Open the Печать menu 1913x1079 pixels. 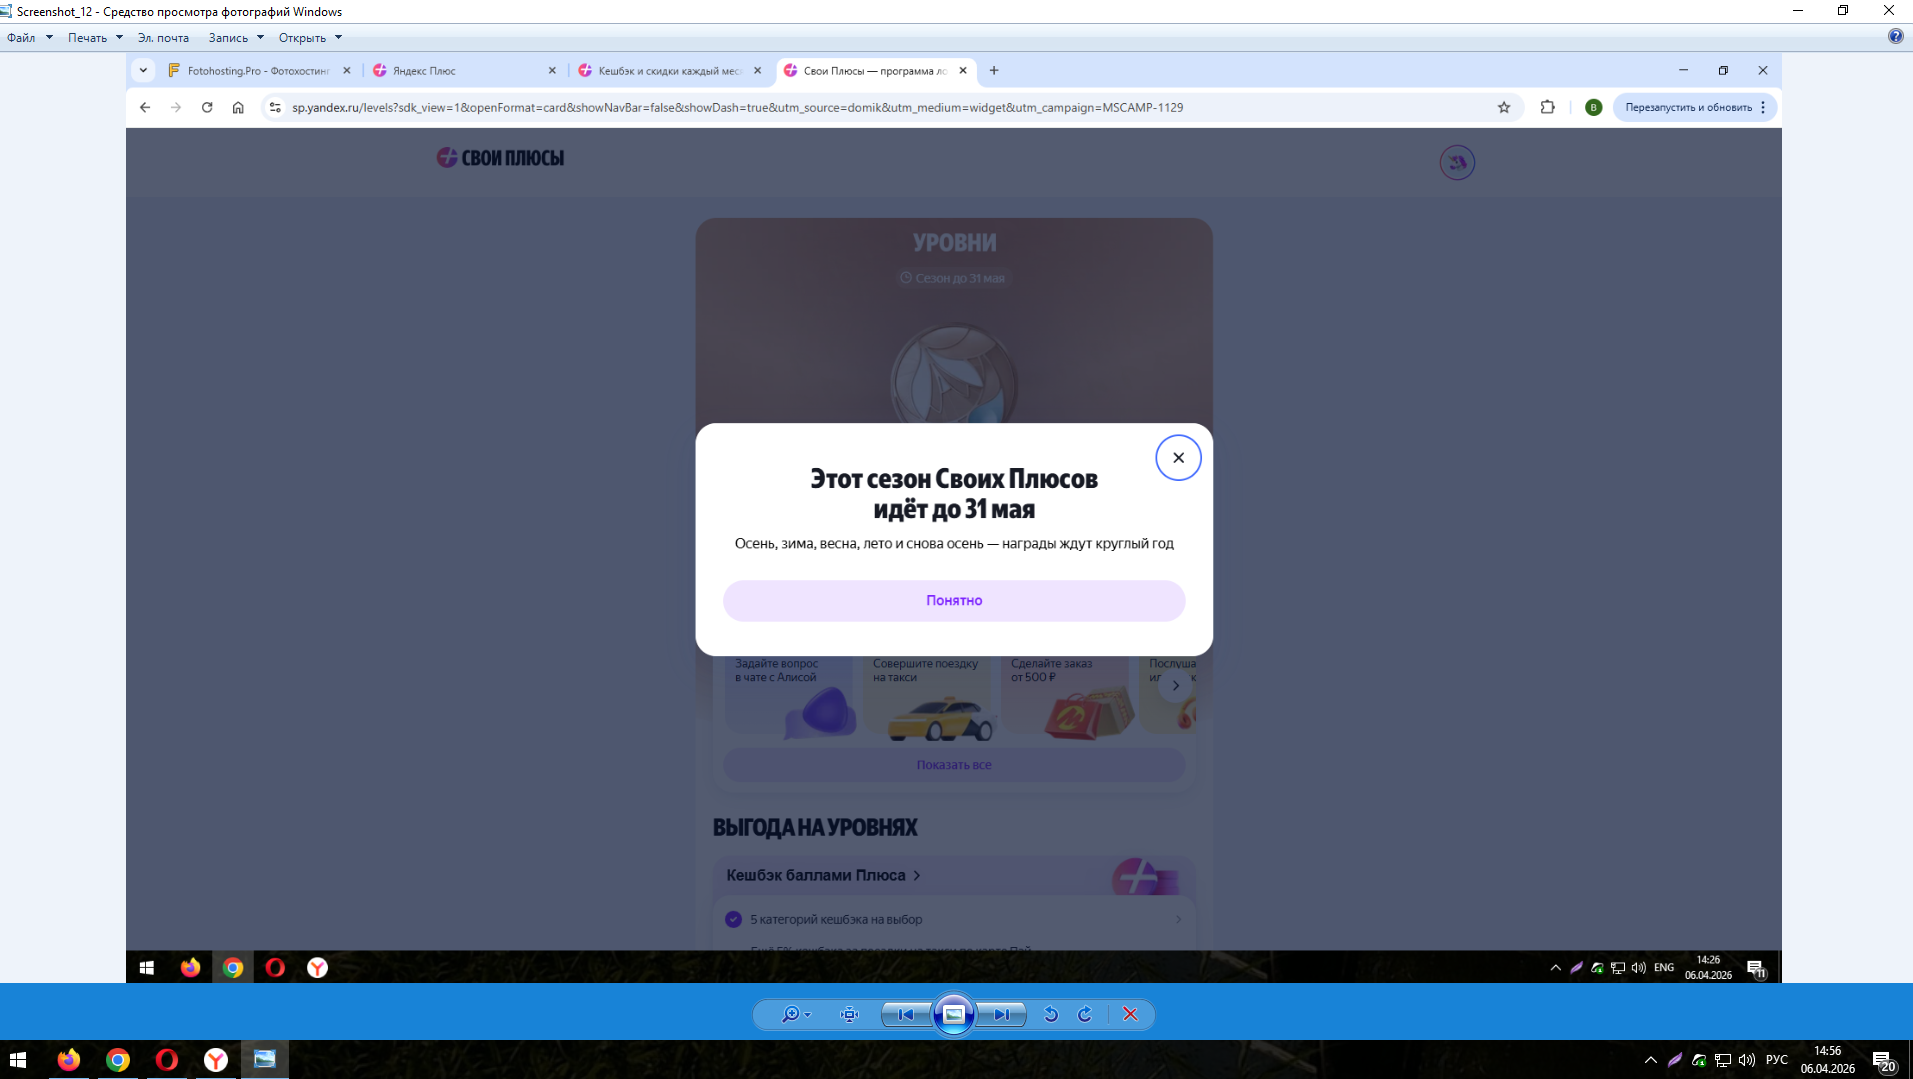coord(95,38)
